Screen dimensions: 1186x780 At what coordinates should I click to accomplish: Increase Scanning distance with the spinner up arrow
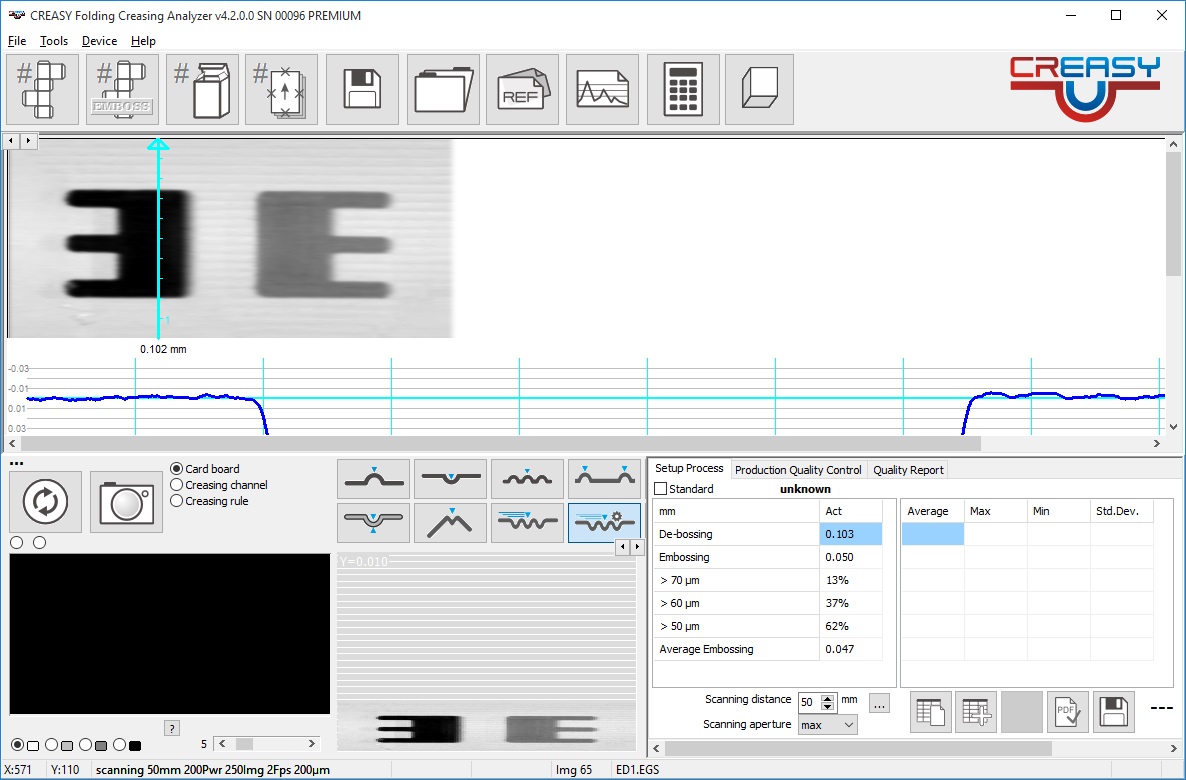click(x=827, y=698)
